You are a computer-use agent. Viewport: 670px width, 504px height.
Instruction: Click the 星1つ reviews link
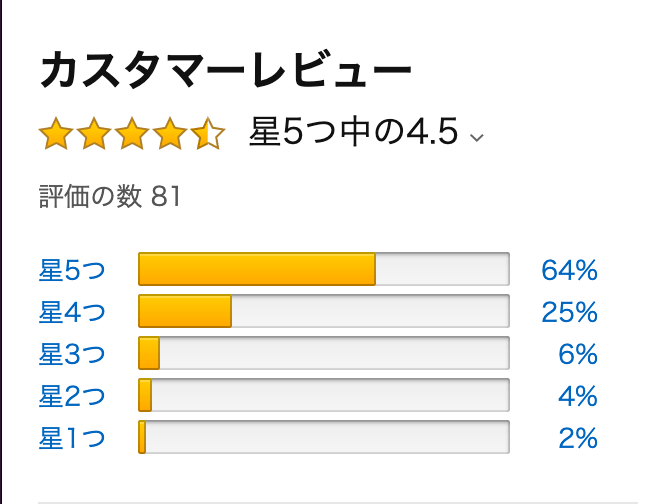pos(72,438)
